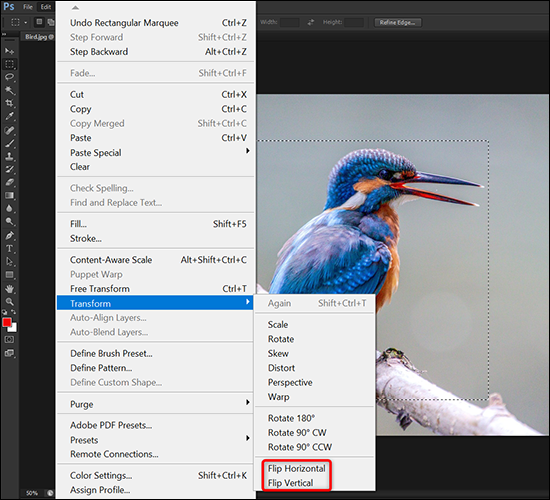Choose Flip Horizontal from Transform submenu

(296, 468)
